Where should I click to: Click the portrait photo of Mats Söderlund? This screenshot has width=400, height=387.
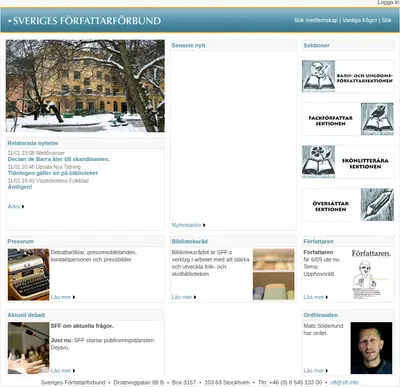coord(371,348)
